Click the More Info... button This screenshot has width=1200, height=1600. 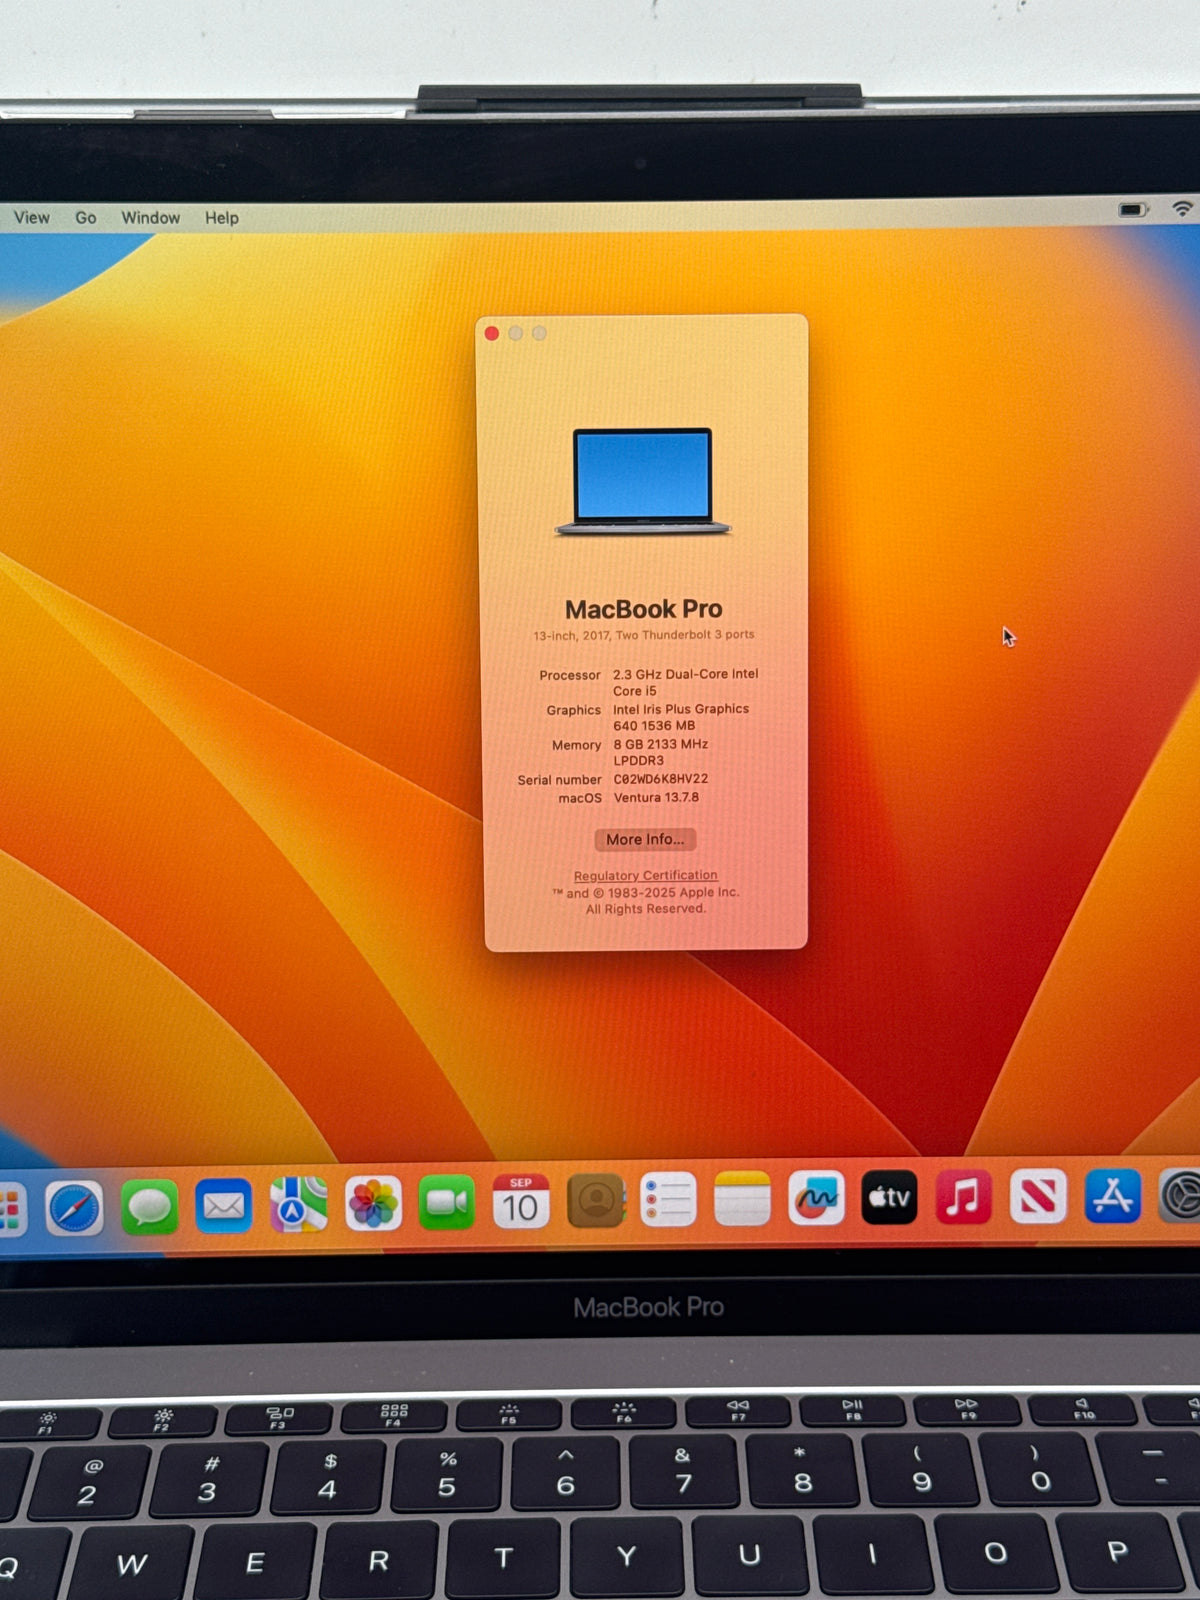[x=645, y=839]
